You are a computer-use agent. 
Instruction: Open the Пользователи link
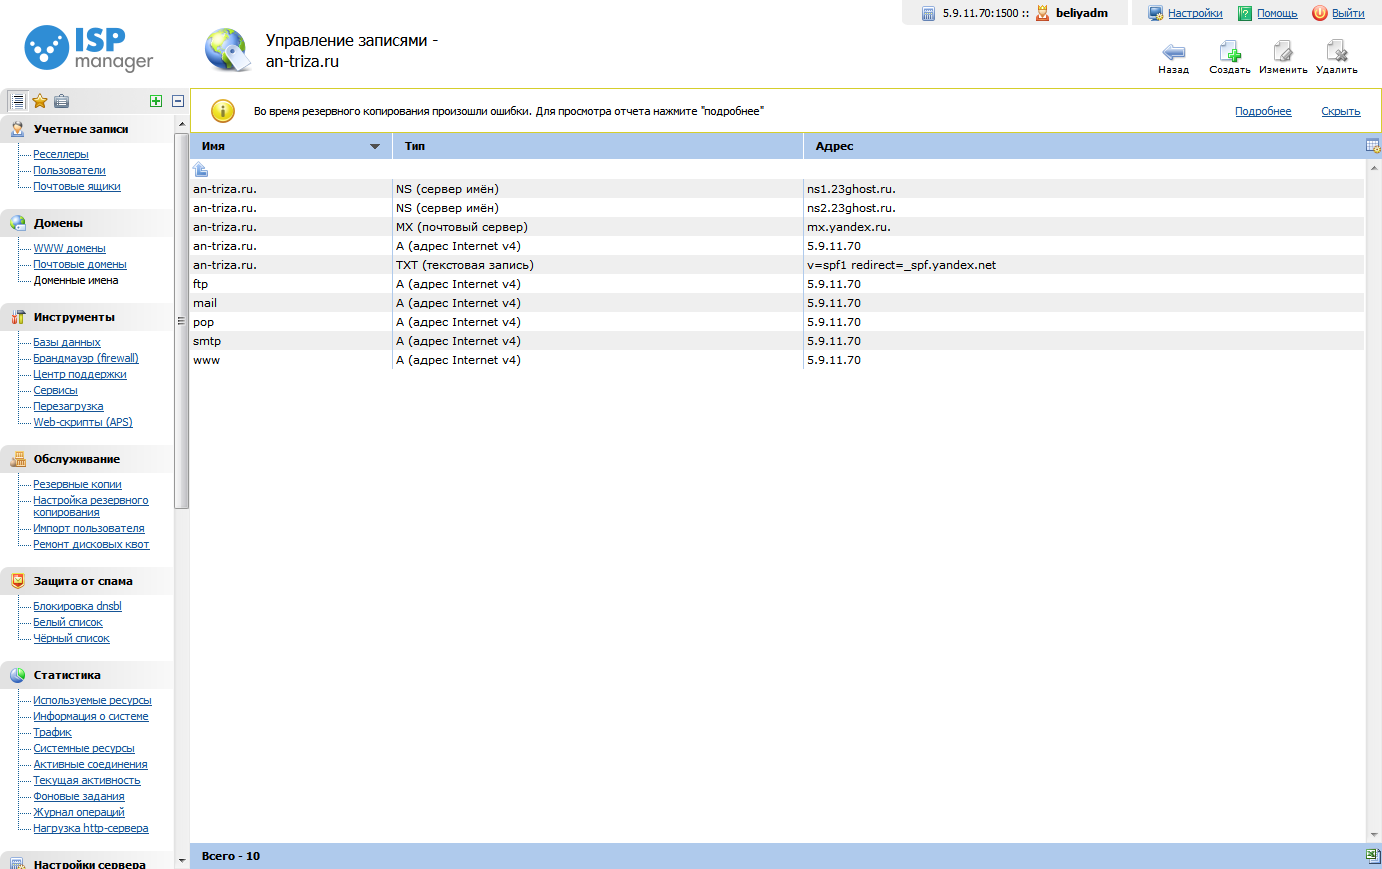click(x=69, y=170)
